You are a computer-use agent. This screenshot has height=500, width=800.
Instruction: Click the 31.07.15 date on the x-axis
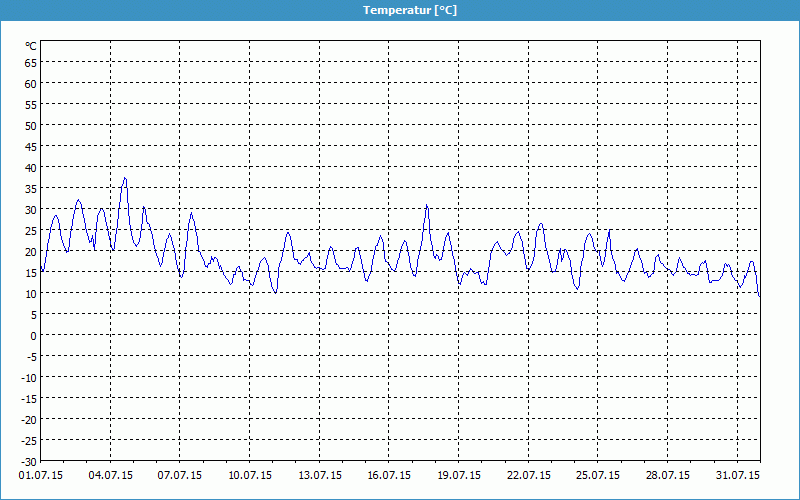(737, 475)
